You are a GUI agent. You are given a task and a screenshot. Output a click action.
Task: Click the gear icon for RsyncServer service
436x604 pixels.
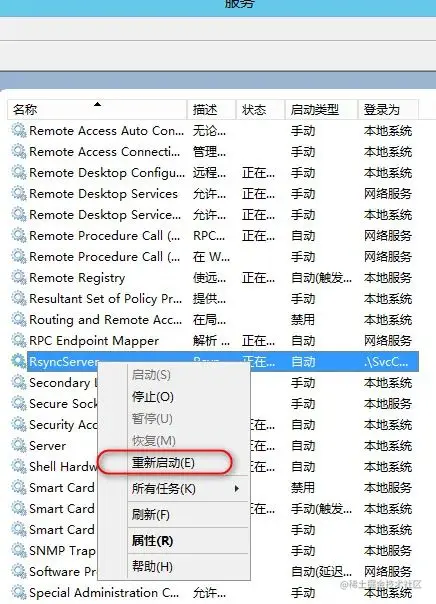click(x=18, y=361)
